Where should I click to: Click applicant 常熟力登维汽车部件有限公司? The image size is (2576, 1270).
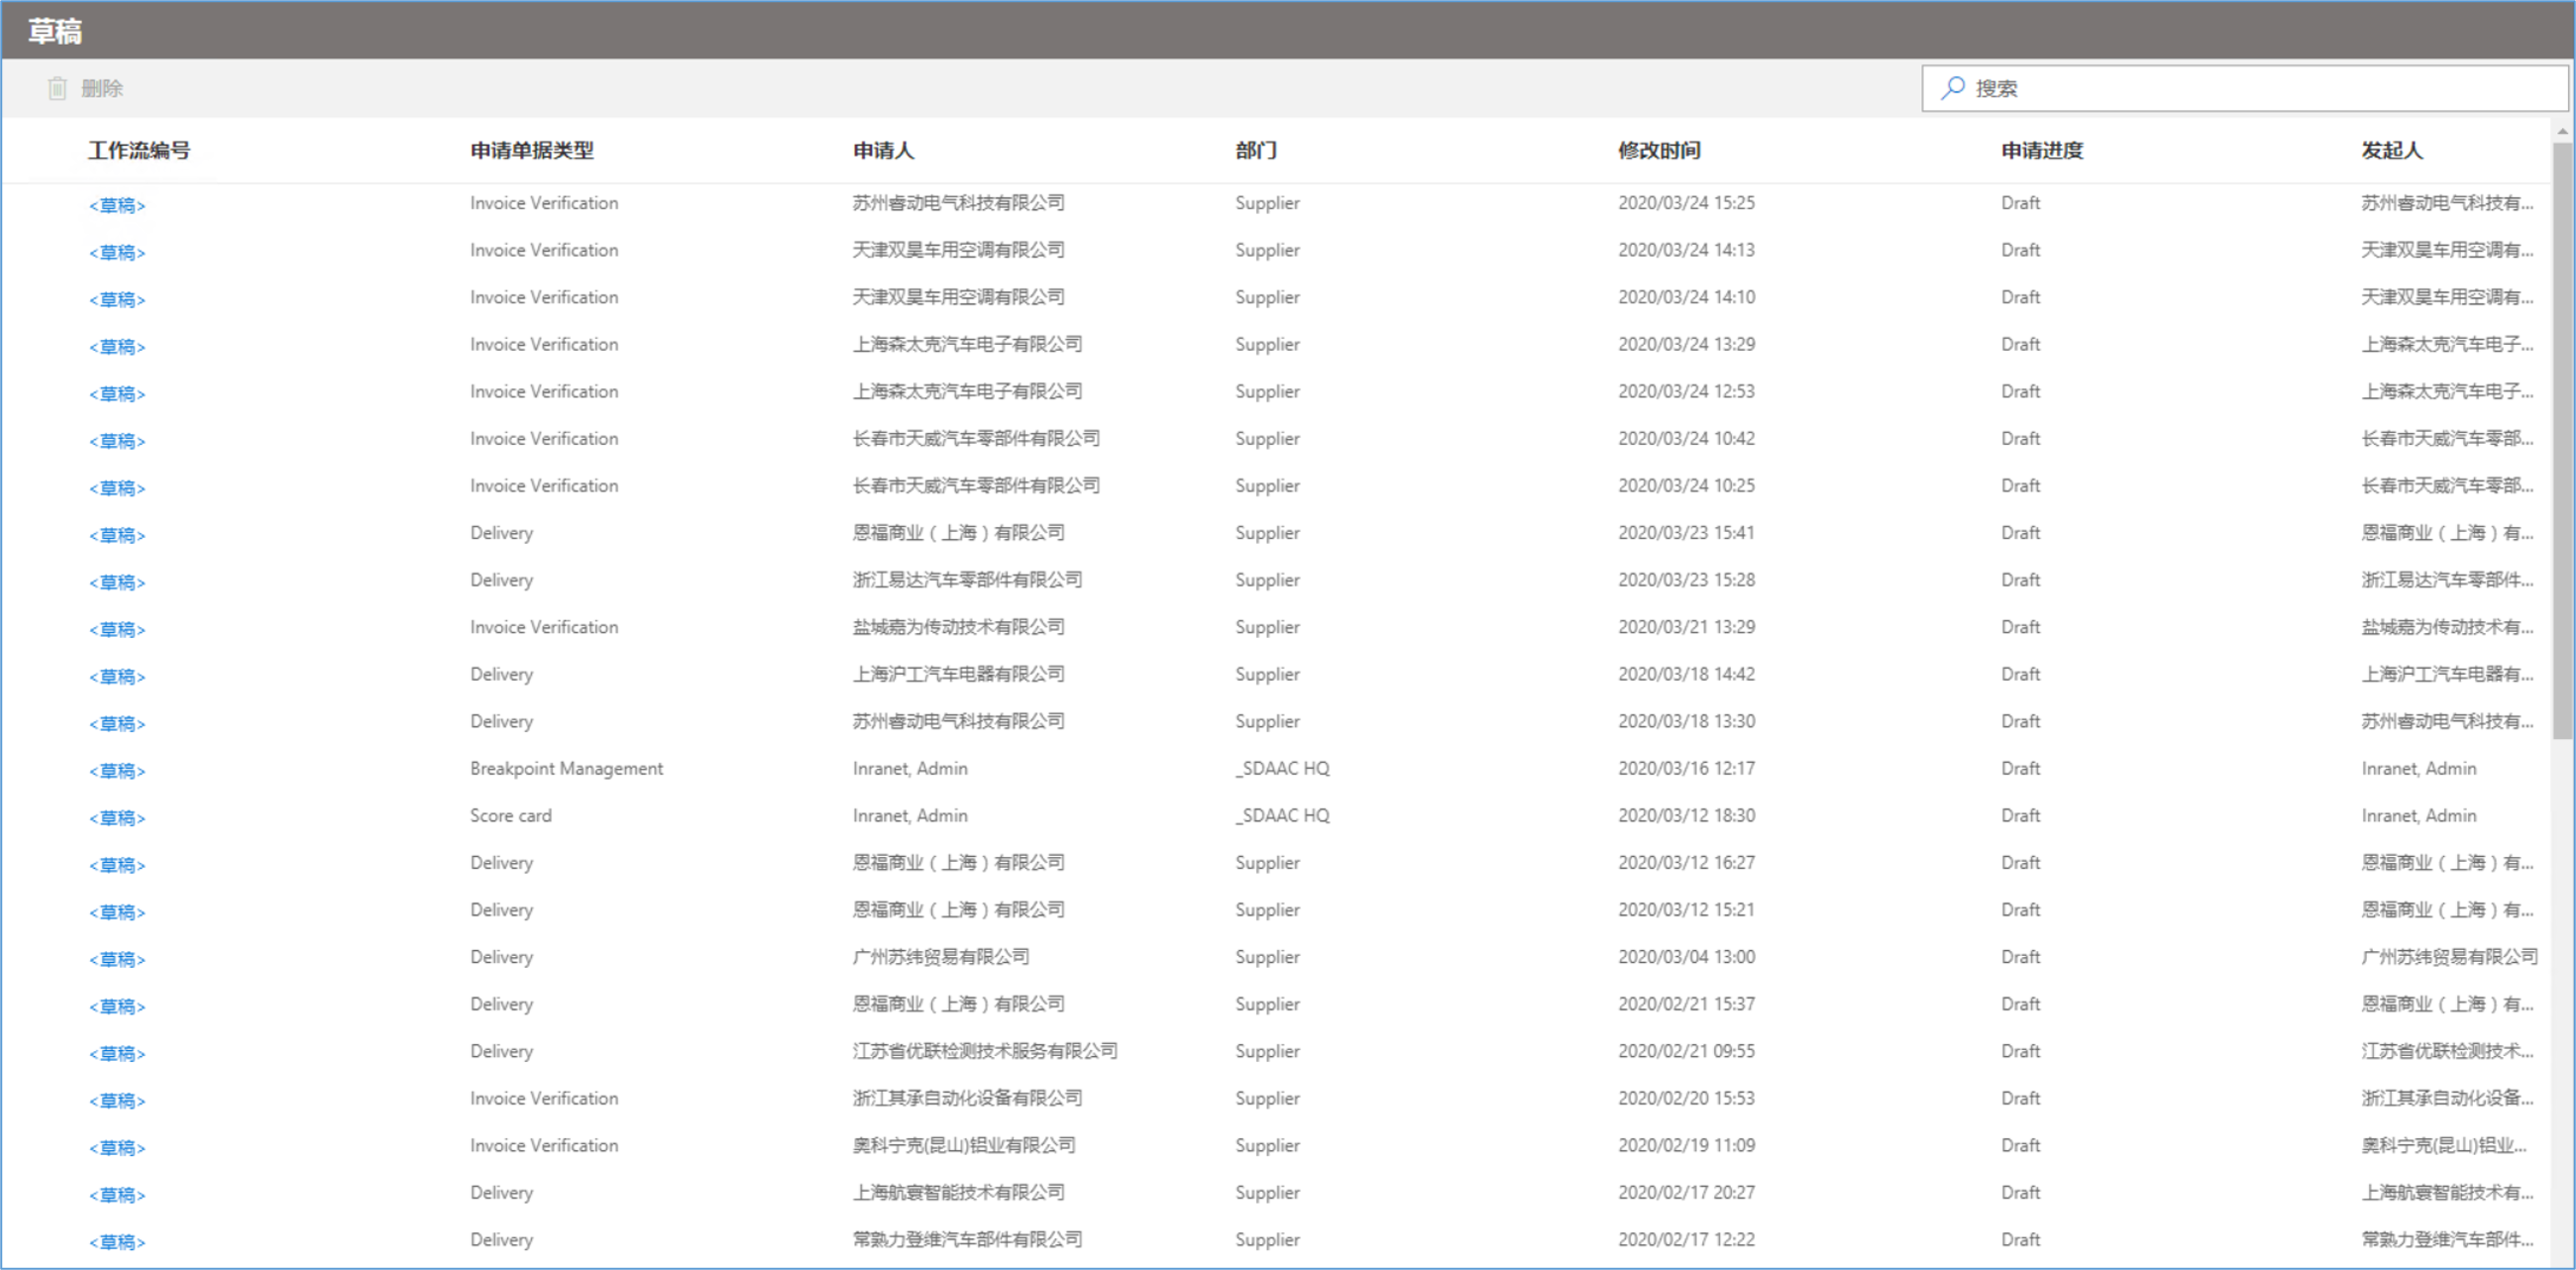[x=967, y=1238]
